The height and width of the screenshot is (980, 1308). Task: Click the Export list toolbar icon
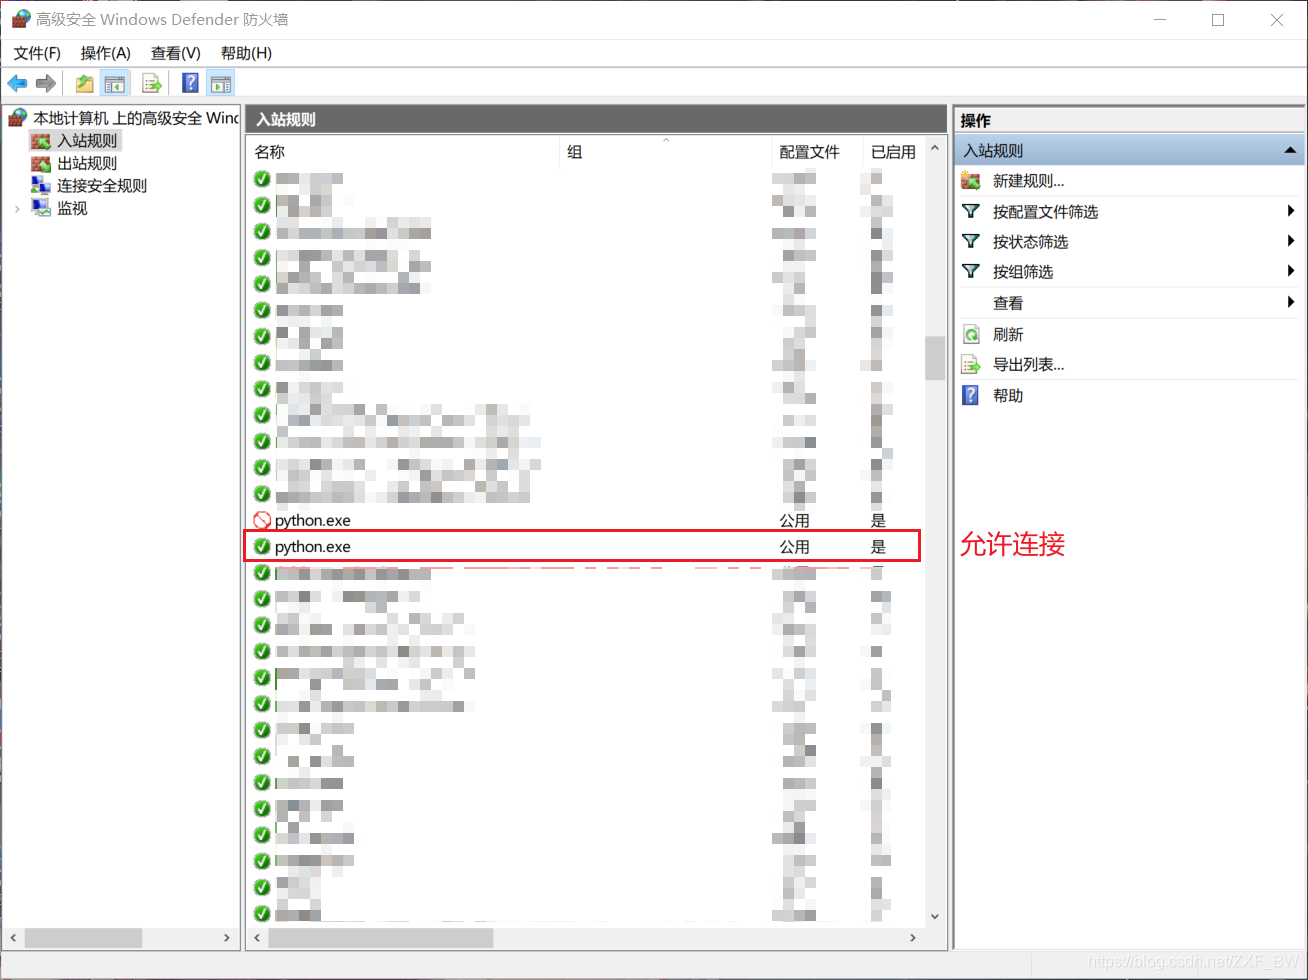point(152,83)
